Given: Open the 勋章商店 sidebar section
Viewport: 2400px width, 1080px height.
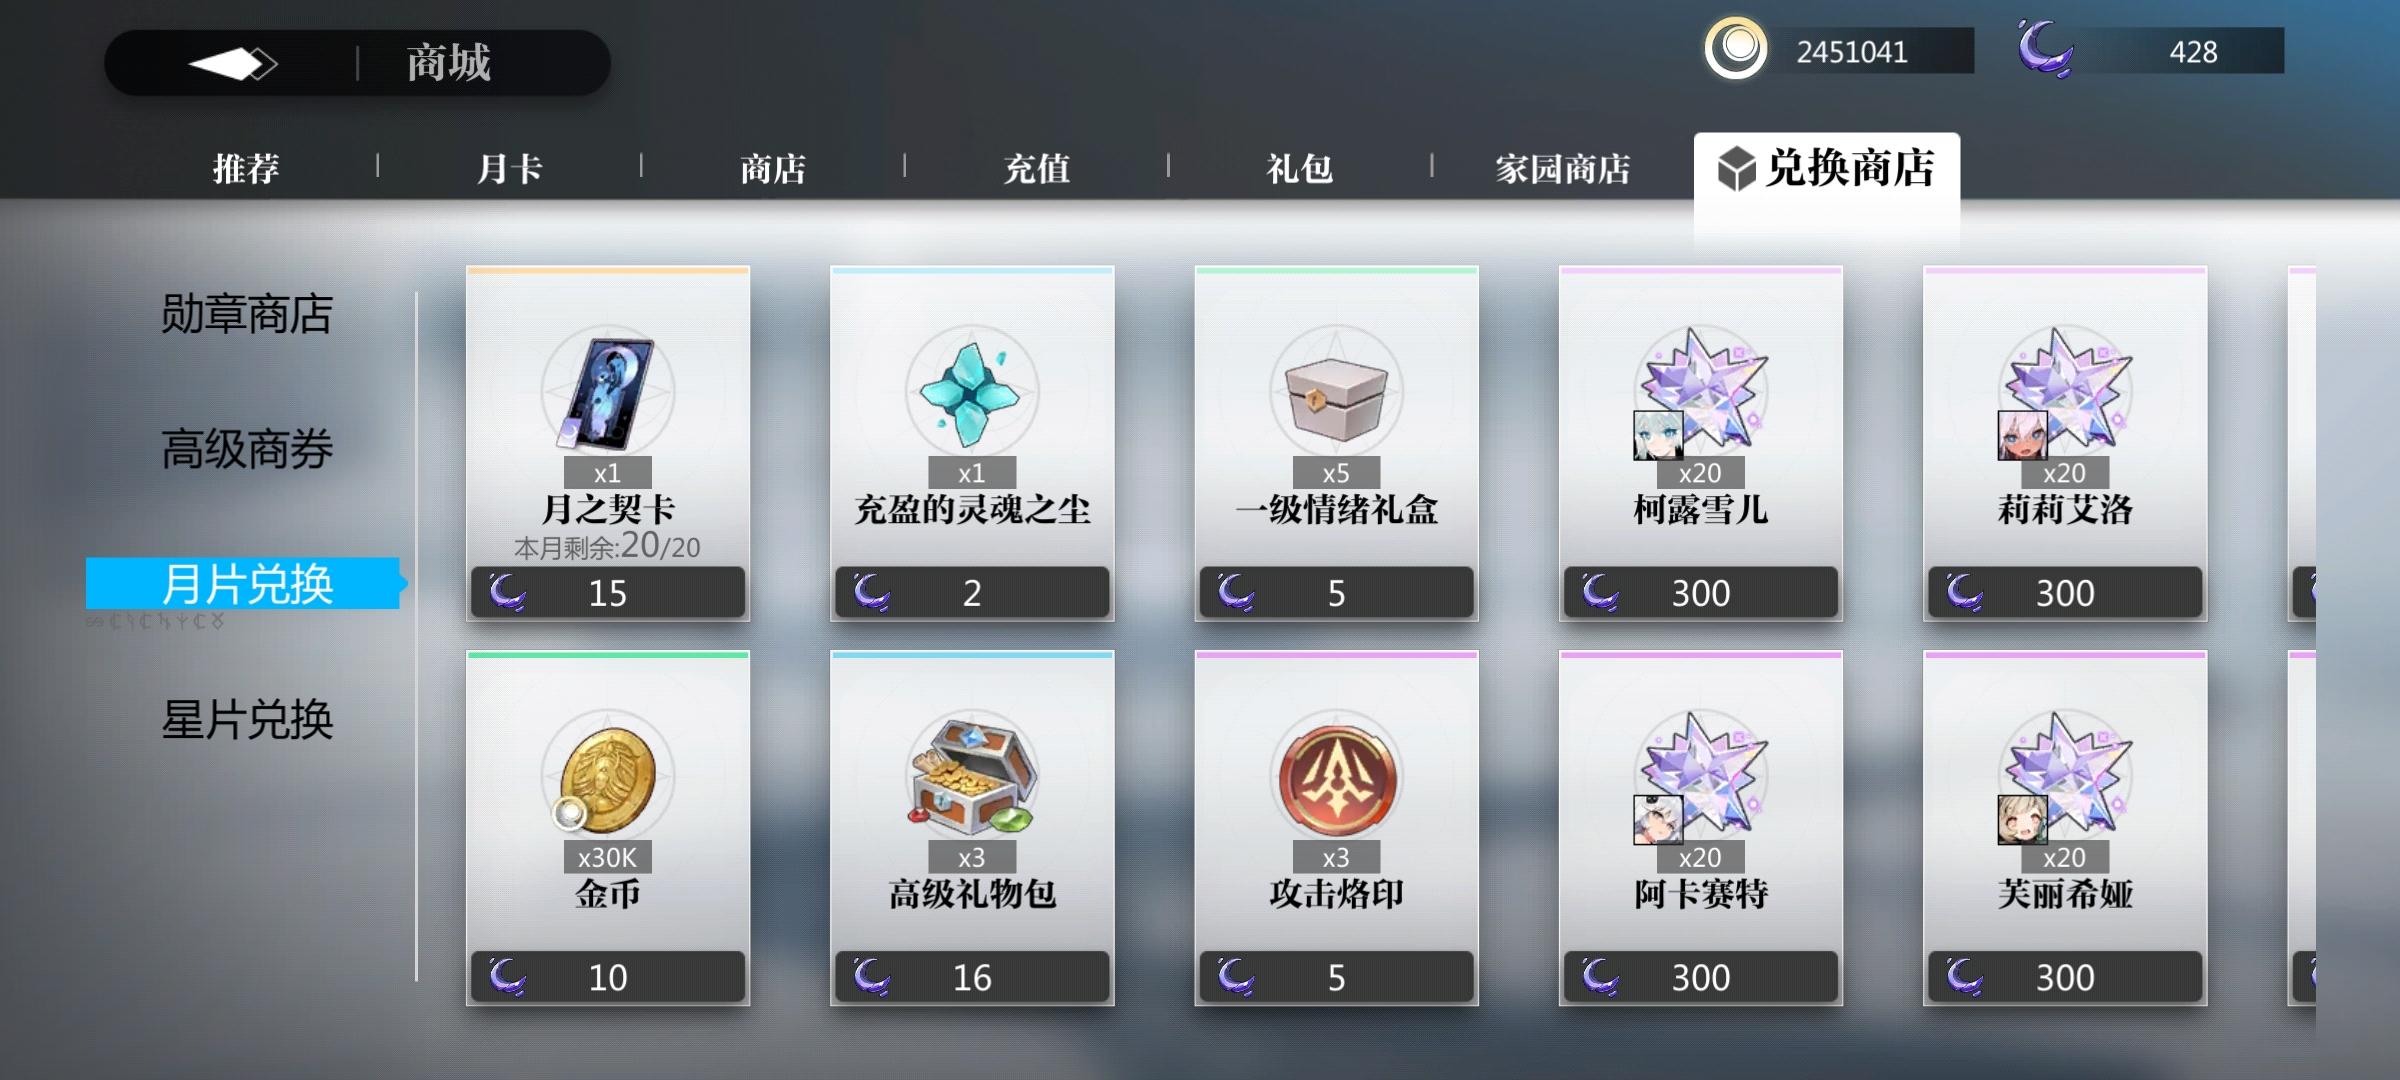Looking at the screenshot, I should click(x=247, y=314).
